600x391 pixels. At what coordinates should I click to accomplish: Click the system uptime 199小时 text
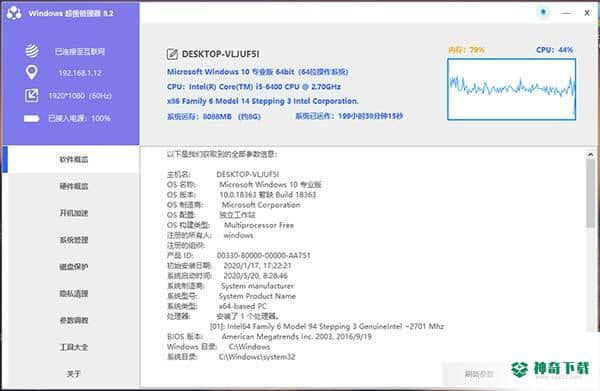click(349, 116)
